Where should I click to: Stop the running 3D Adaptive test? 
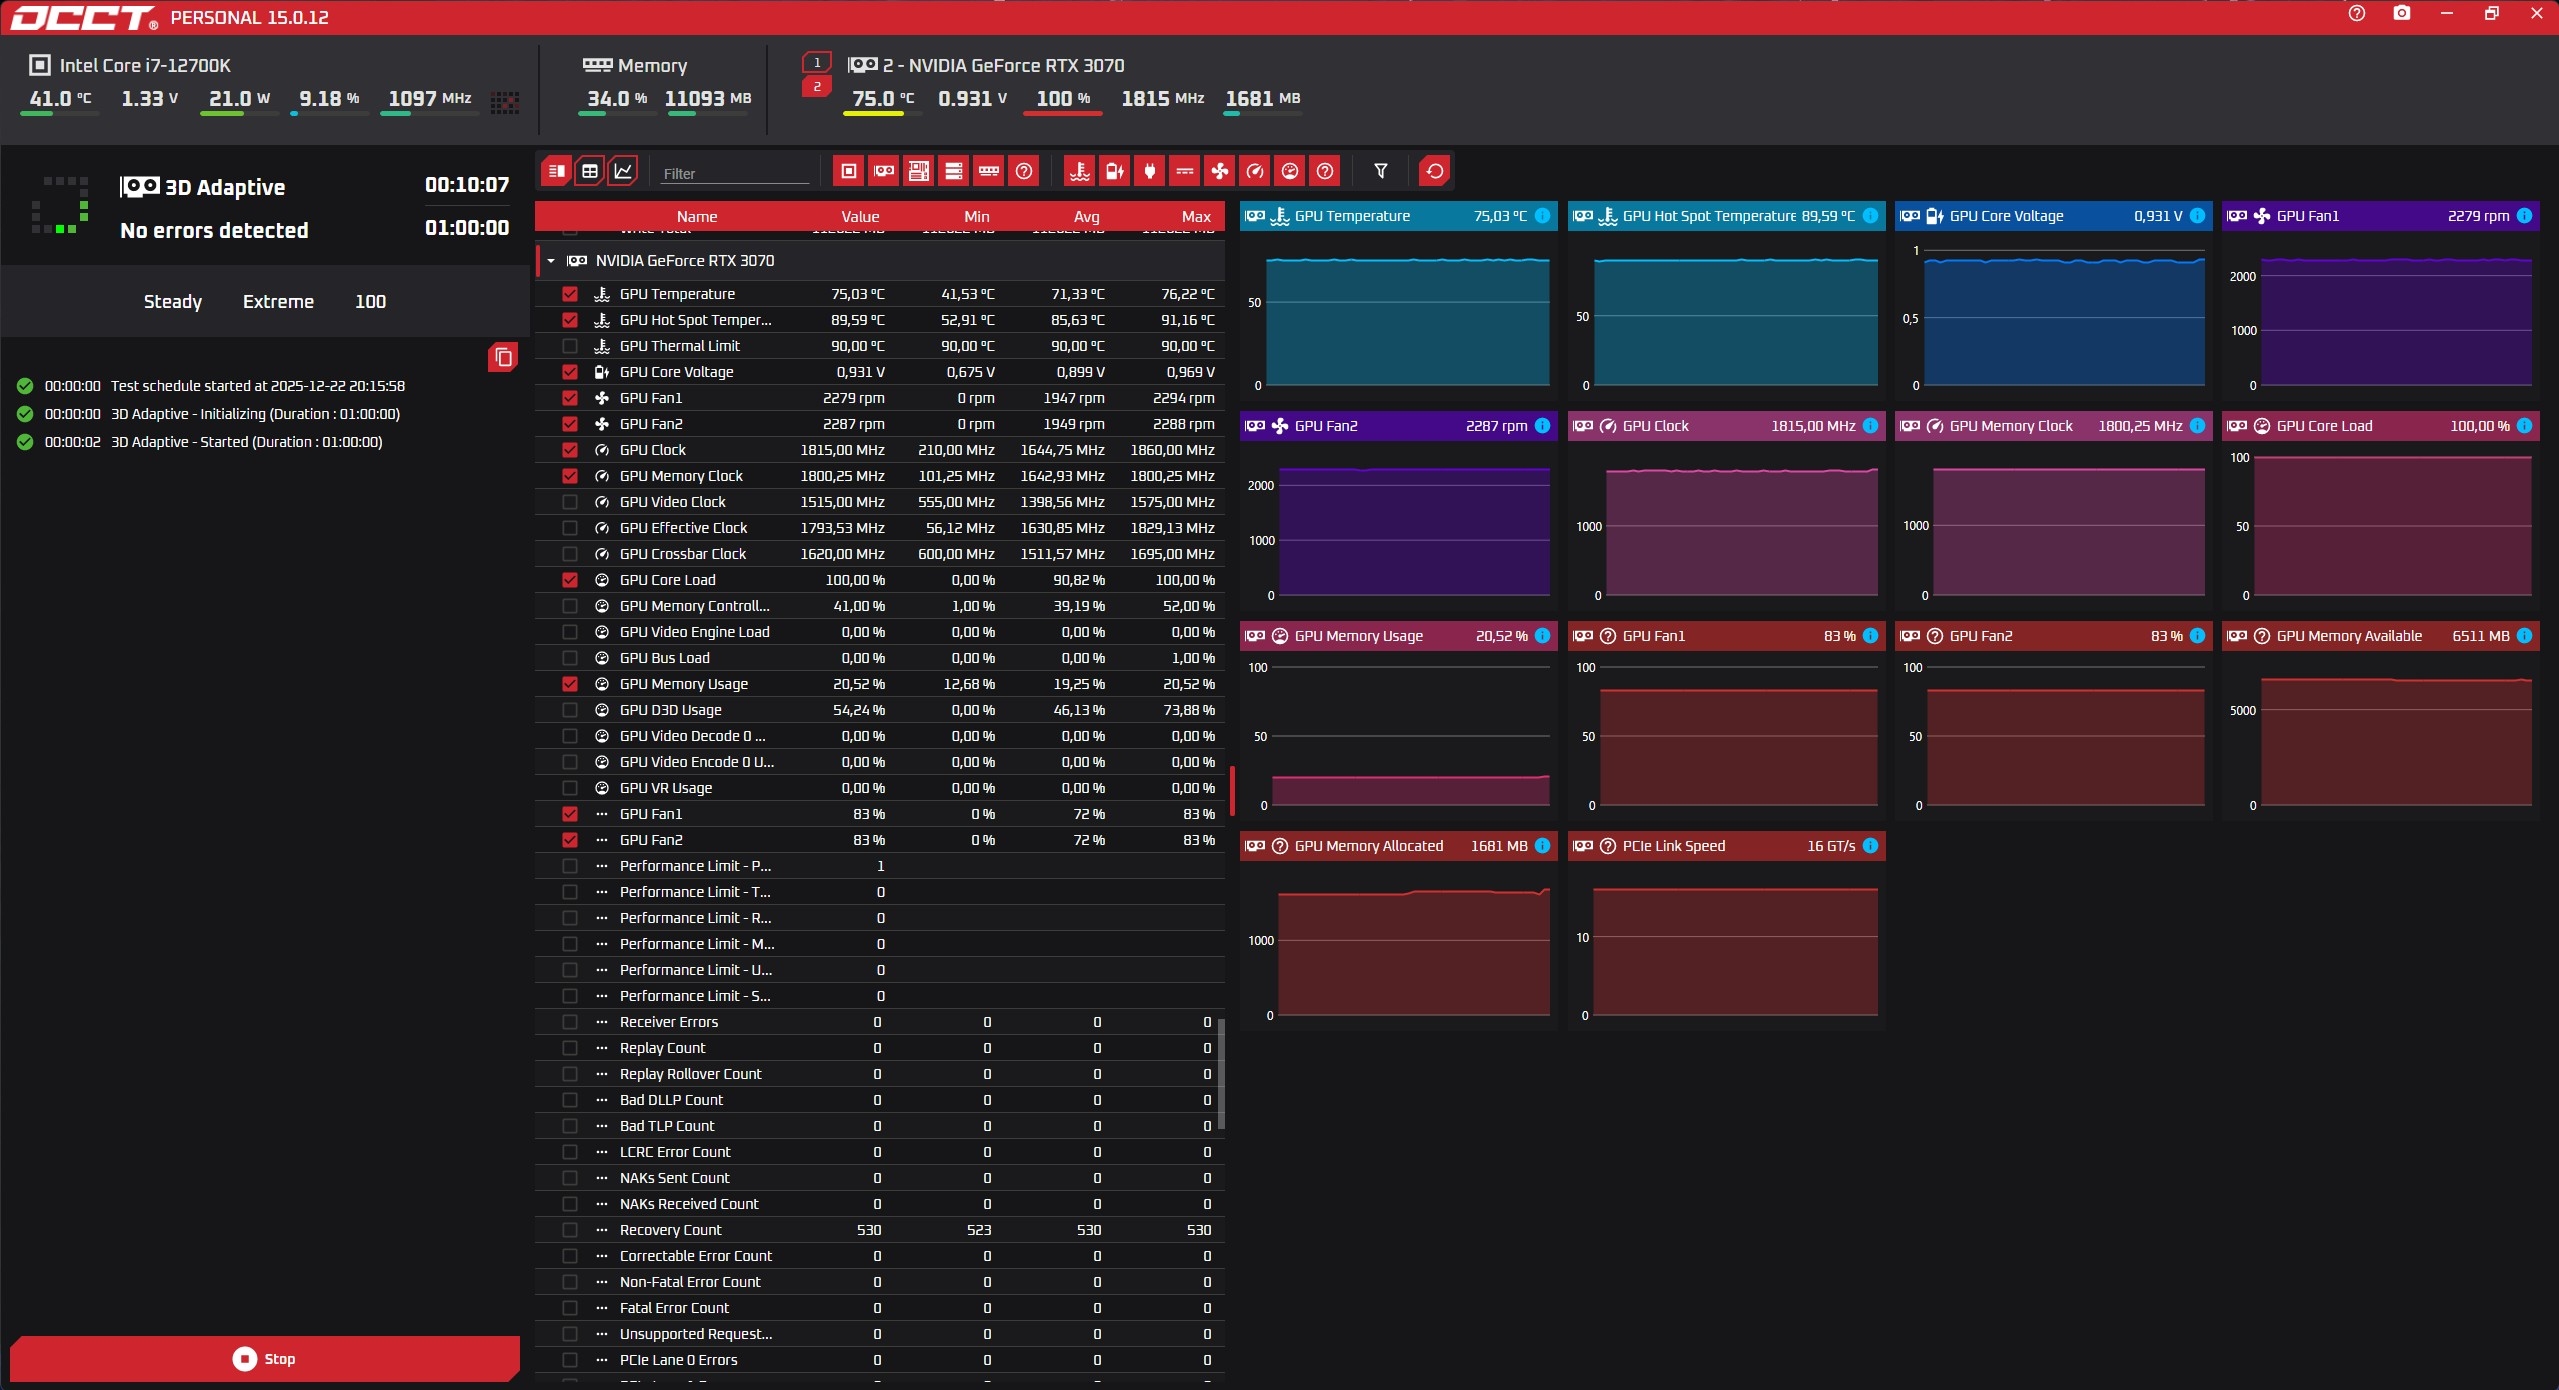pyautogui.click(x=264, y=1358)
